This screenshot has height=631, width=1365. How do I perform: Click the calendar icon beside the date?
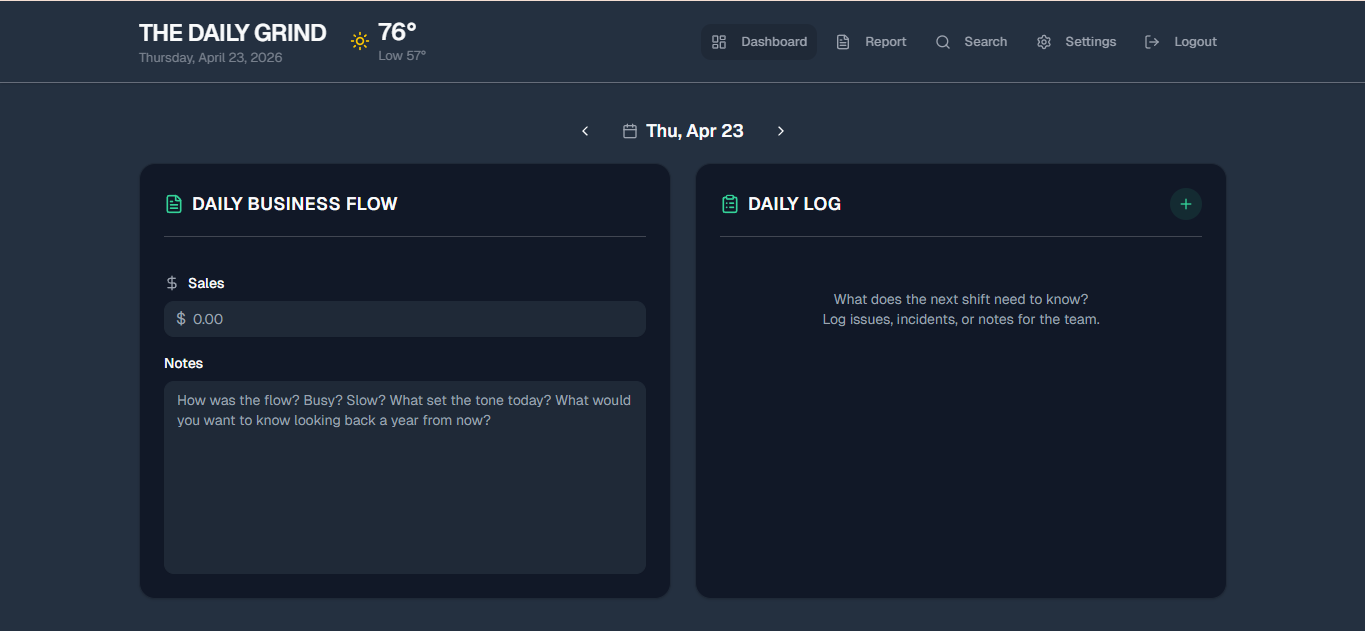pos(629,130)
